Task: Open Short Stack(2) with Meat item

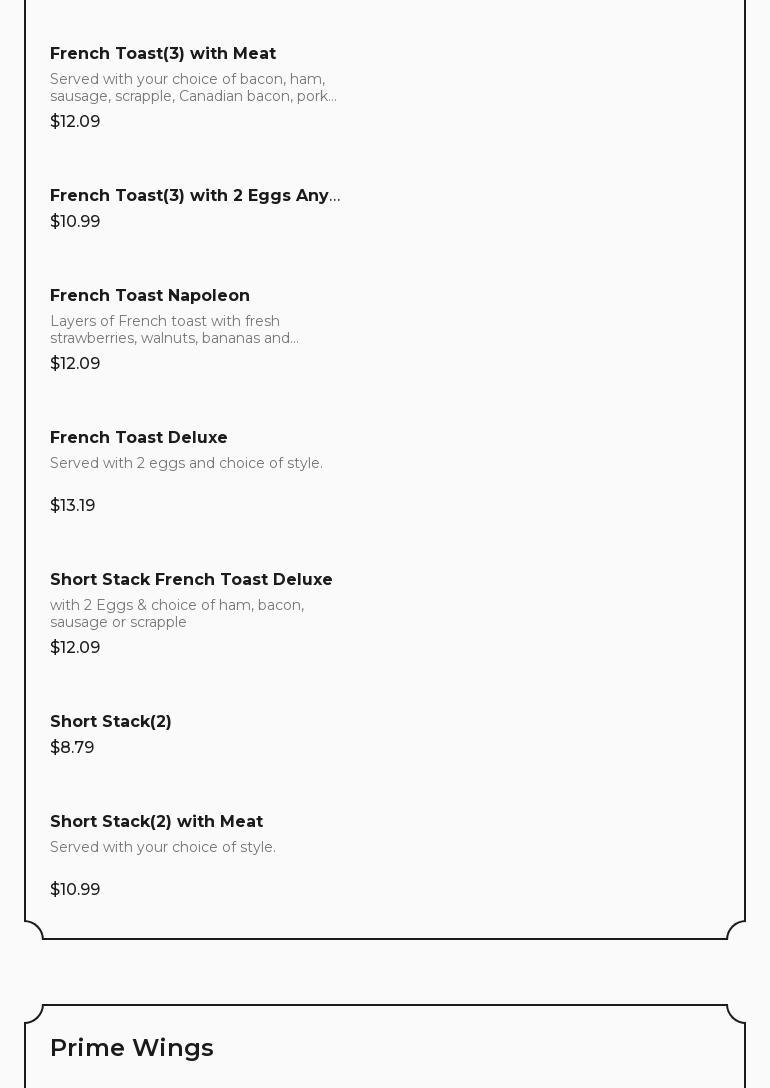Action: tap(157, 822)
